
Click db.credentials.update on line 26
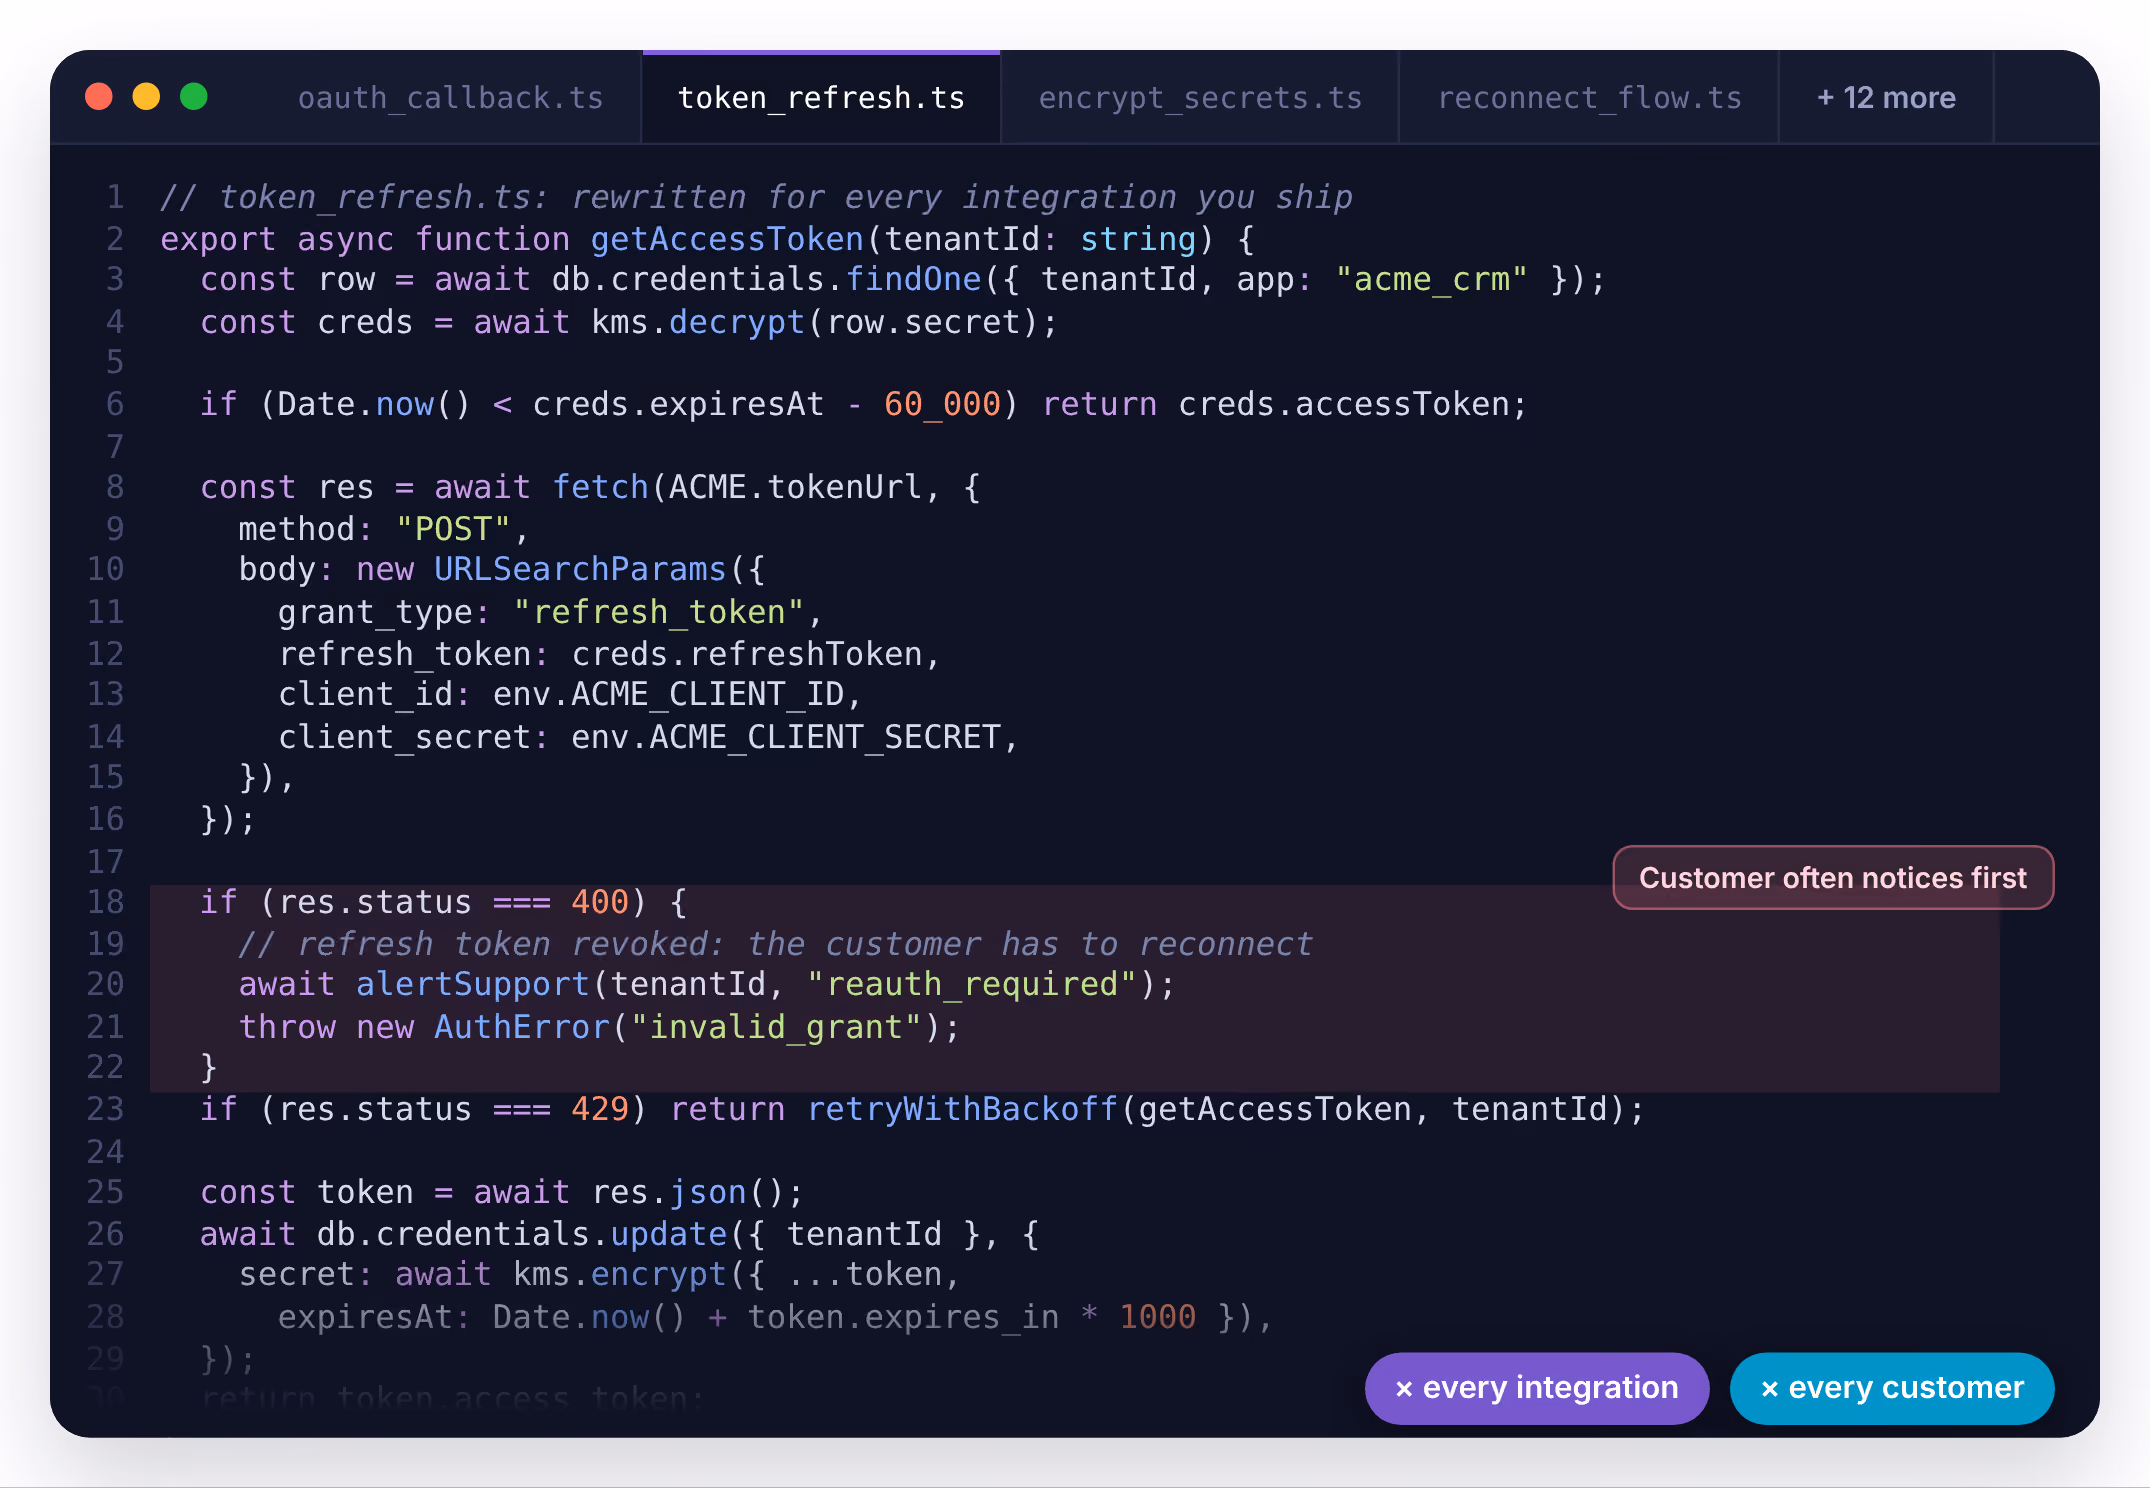(522, 1235)
